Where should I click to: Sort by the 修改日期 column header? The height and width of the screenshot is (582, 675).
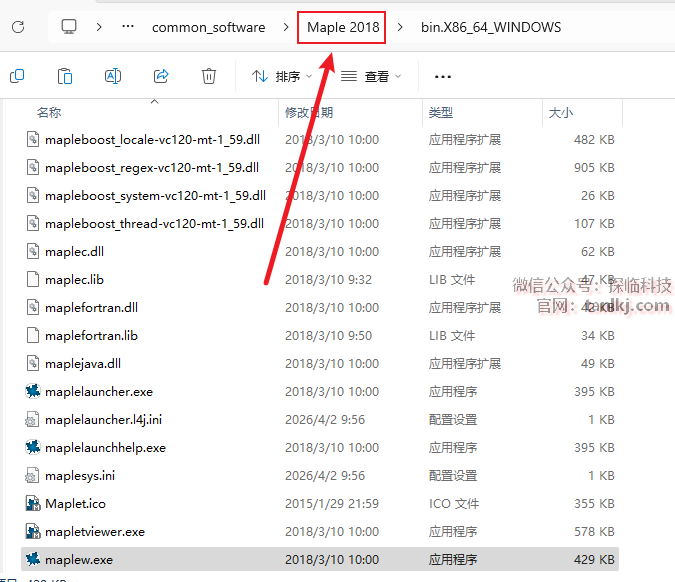pyautogui.click(x=309, y=113)
